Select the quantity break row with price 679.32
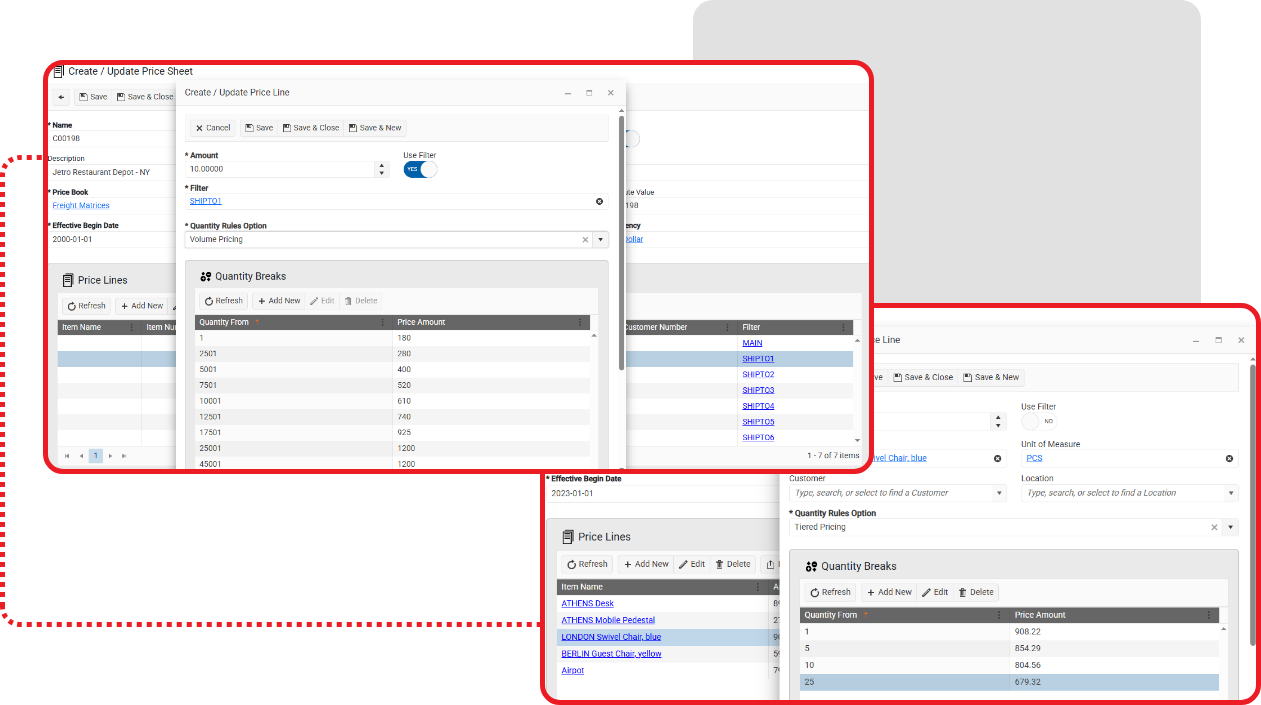Screen dimensions: 1261x705 [1009, 682]
